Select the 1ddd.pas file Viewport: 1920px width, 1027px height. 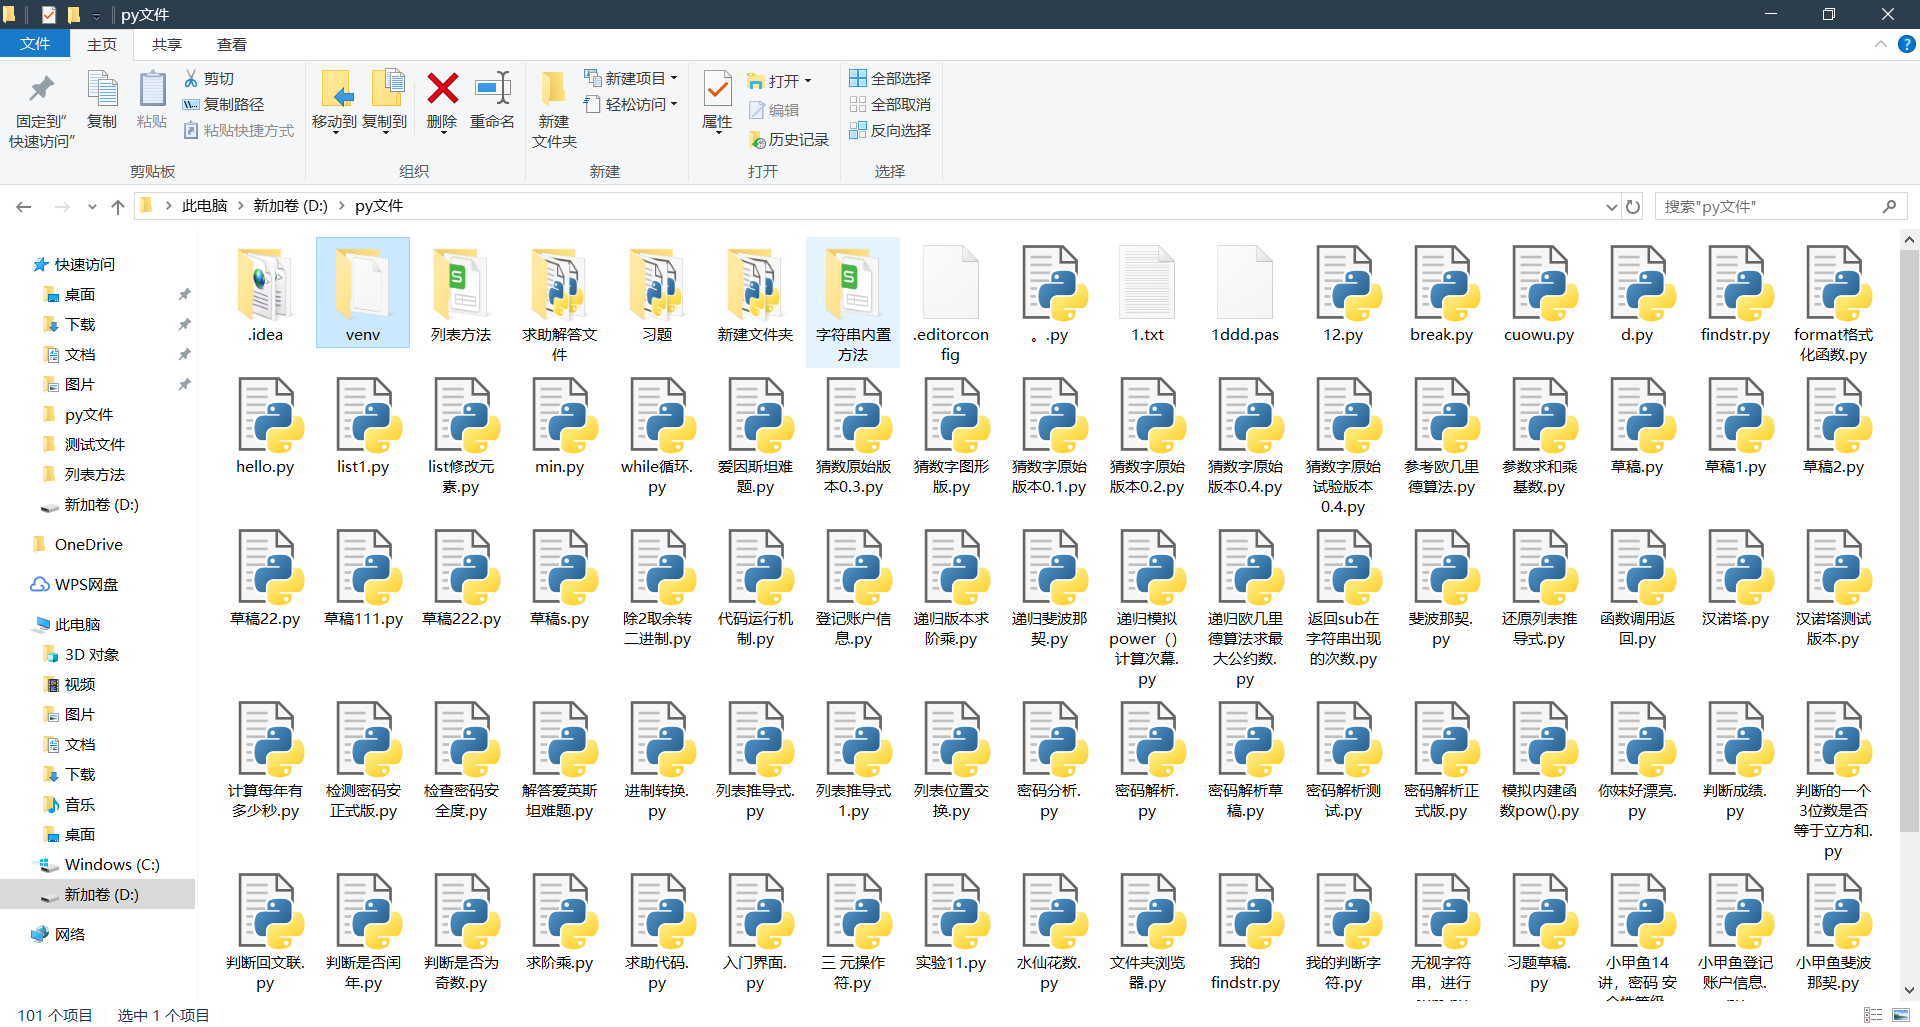coord(1245,293)
